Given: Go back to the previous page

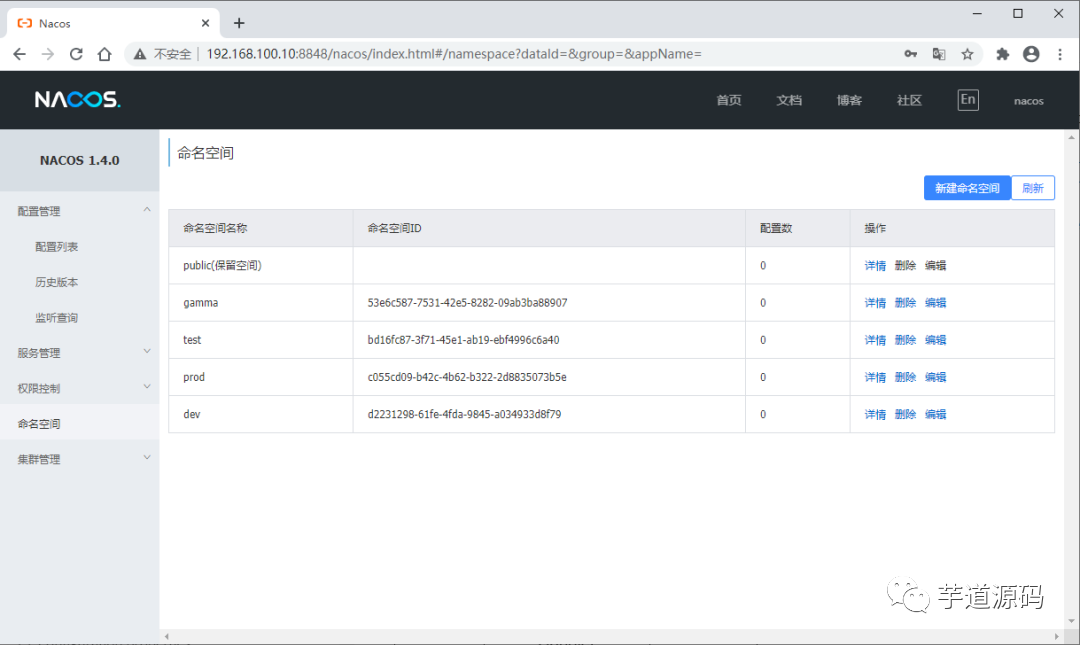Looking at the screenshot, I should point(19,54).
